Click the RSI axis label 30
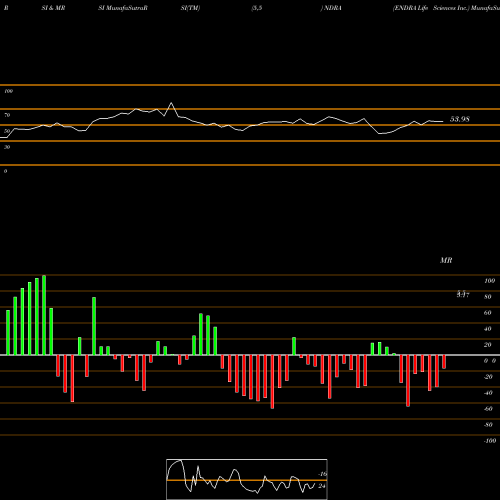500x500 pixels. click(7, 147)
